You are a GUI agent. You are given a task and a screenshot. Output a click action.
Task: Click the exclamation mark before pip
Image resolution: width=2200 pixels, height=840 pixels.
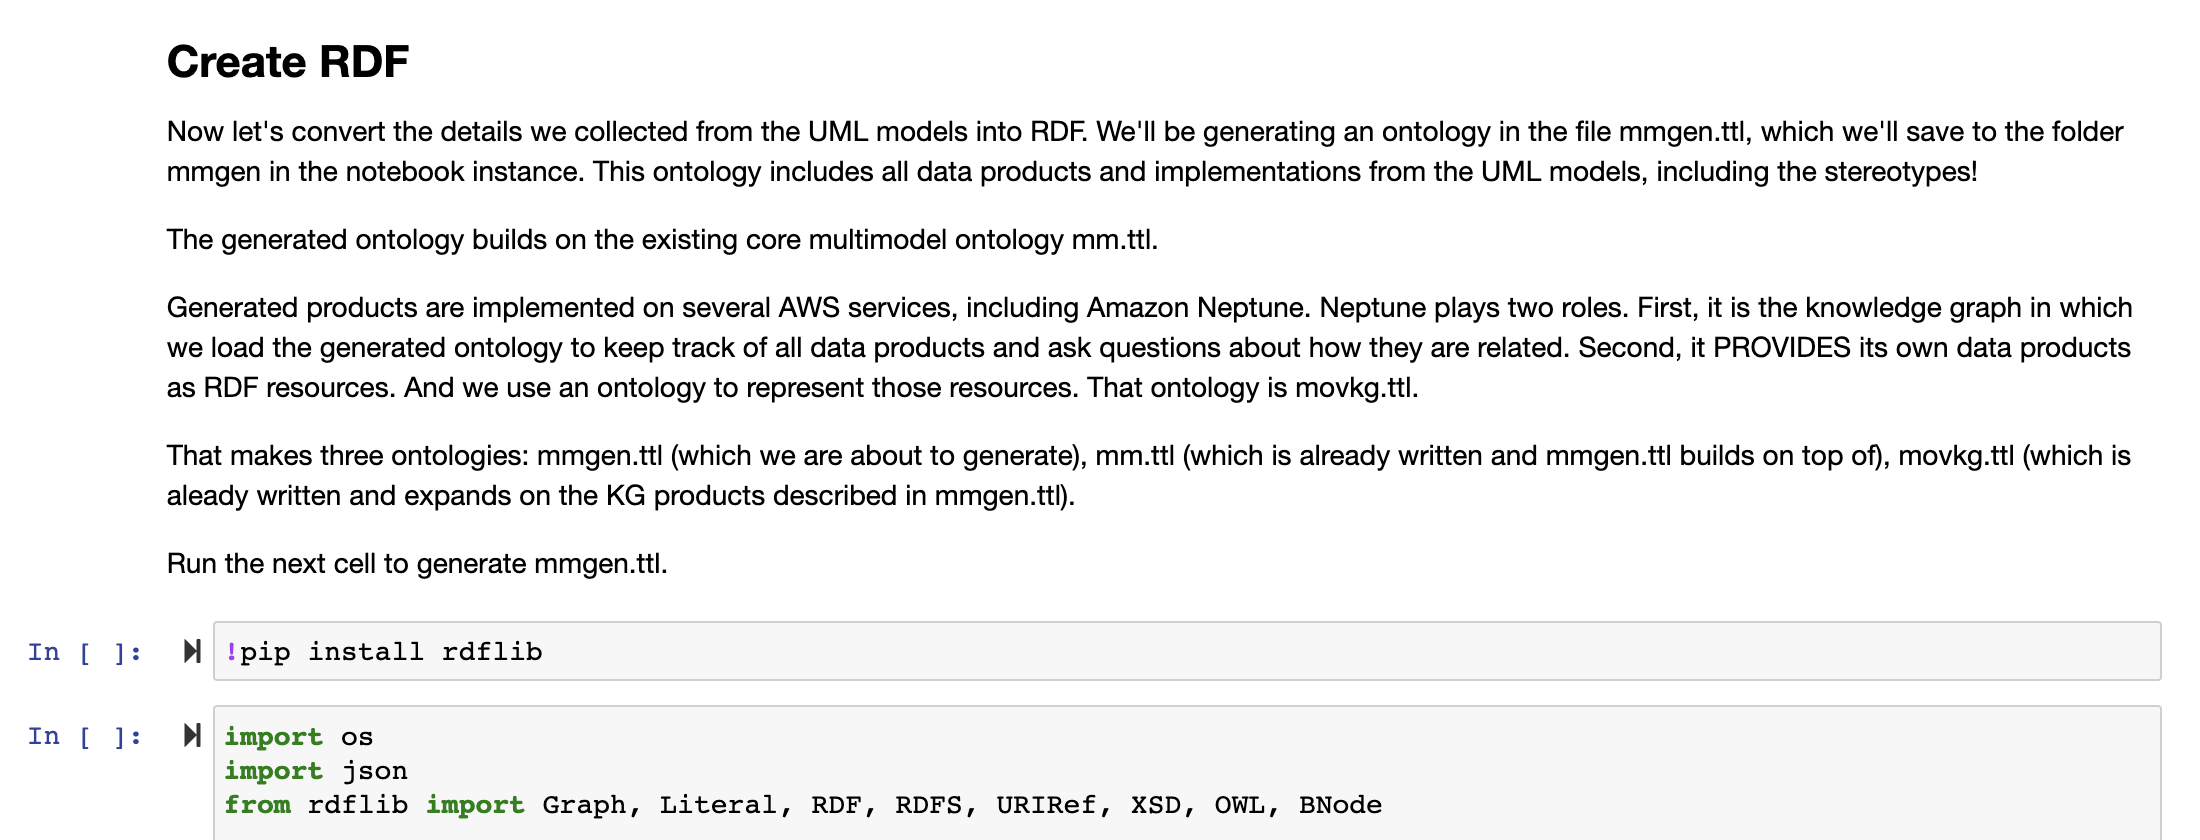pos(231,652)
